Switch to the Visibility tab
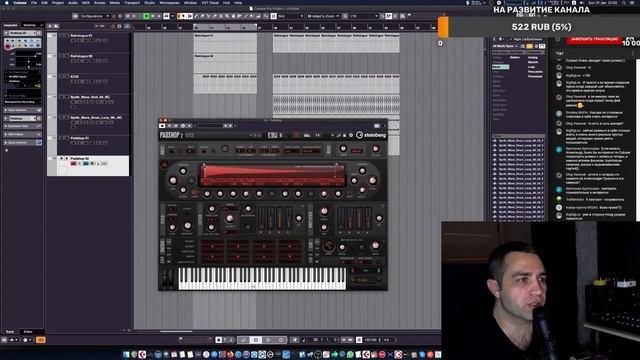Image resolution: width=640 pixels, height=360 pixels. tap(30, 25)
